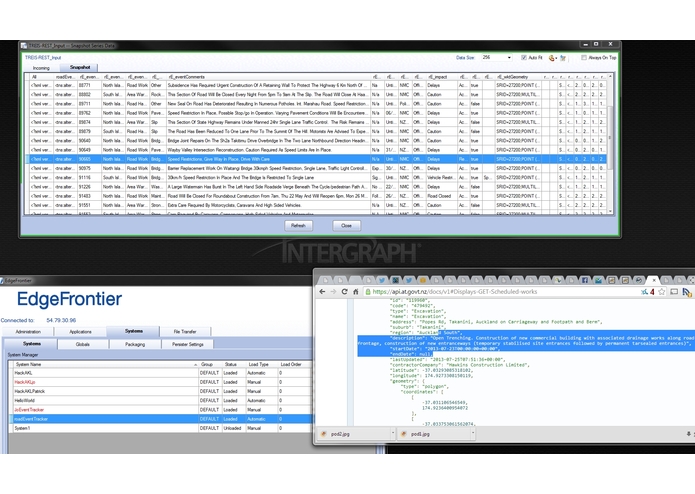The width and height of the screenshot is (695, 494).
Task: Close the active browser tab
Action: tap(654, 280)
